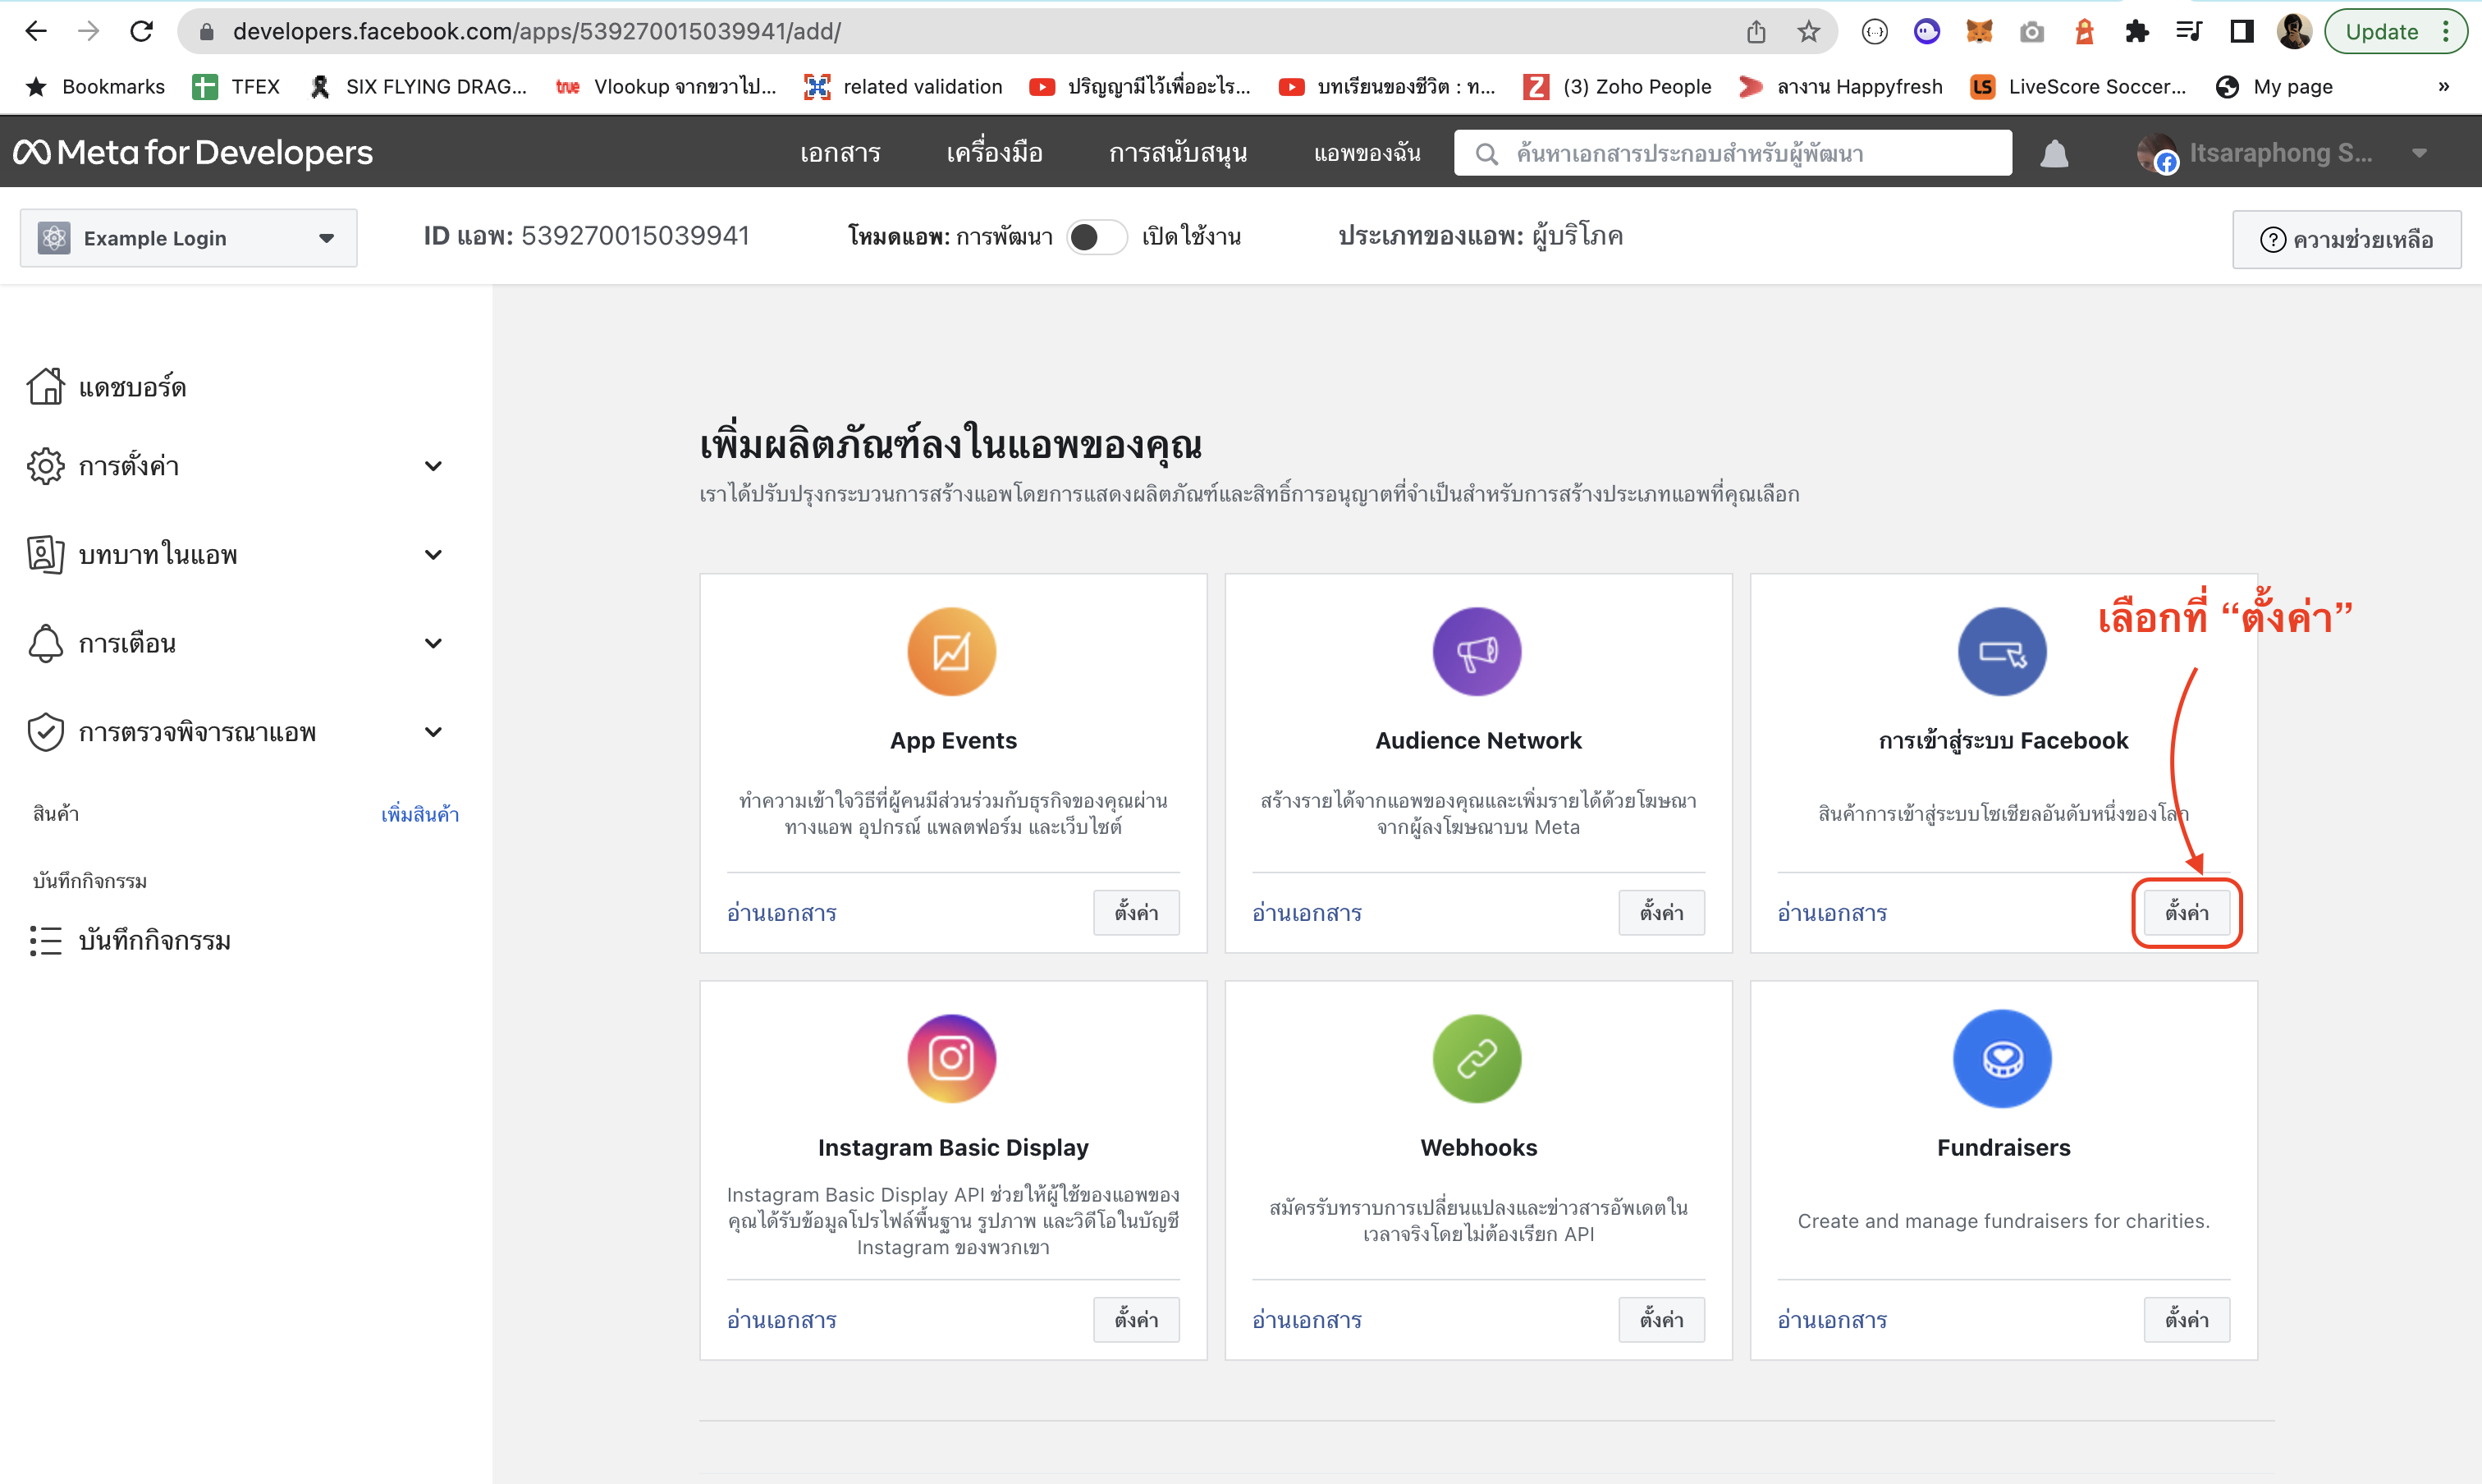Click ตั้งค่า for Fundraisers
This screenshot has height=1484, width=2482.
tap(2186, 1319)
